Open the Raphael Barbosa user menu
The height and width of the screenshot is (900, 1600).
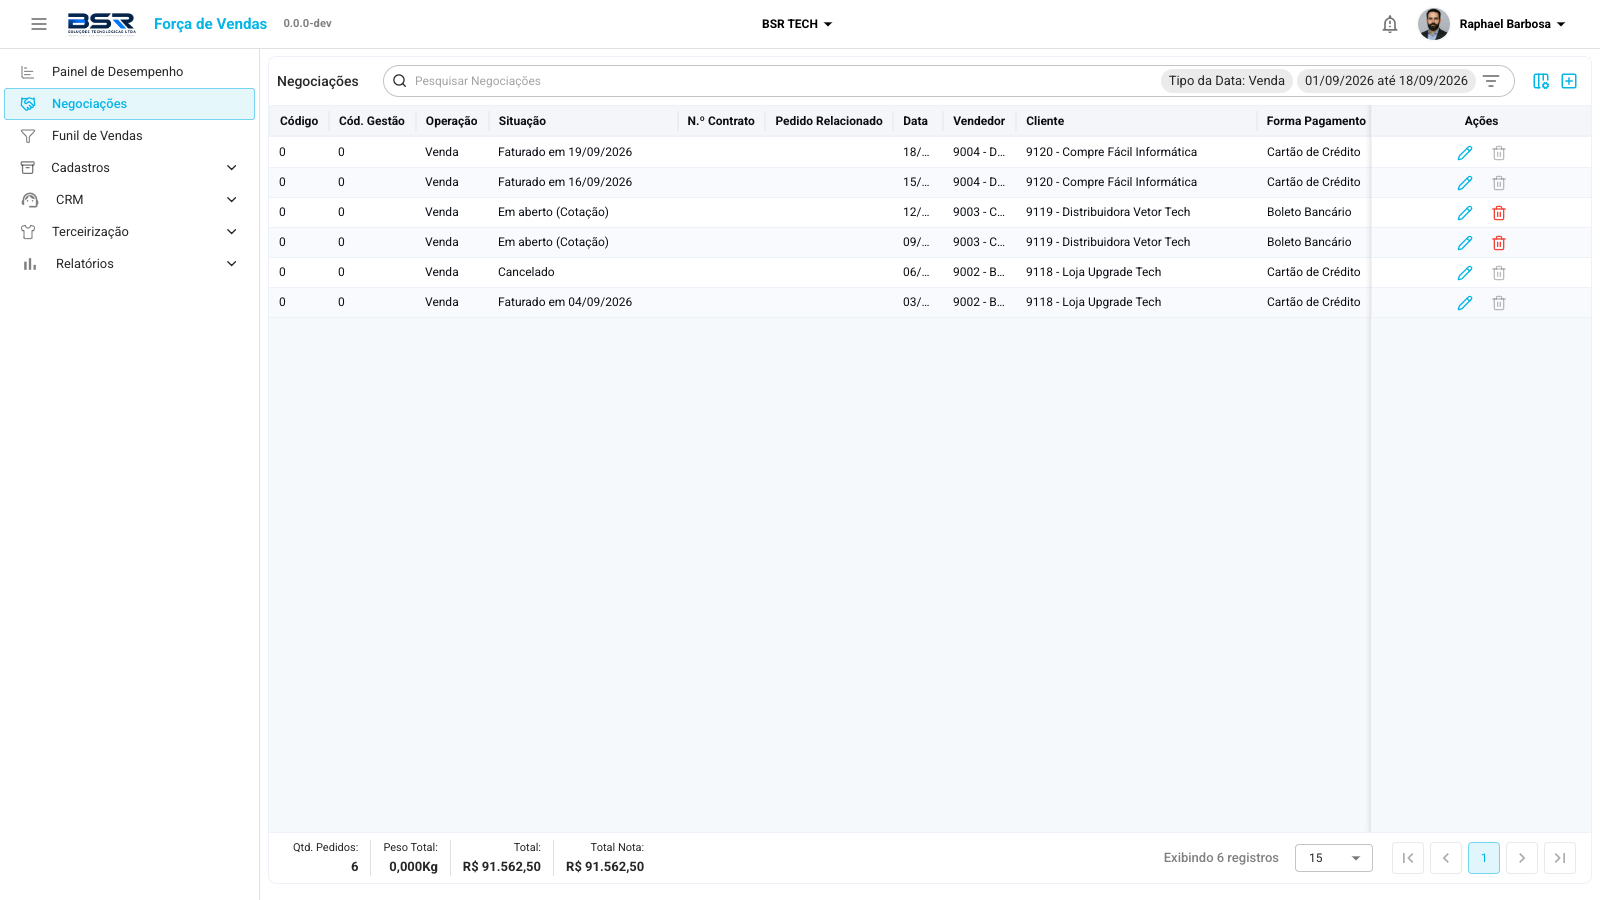(1512, 24)
